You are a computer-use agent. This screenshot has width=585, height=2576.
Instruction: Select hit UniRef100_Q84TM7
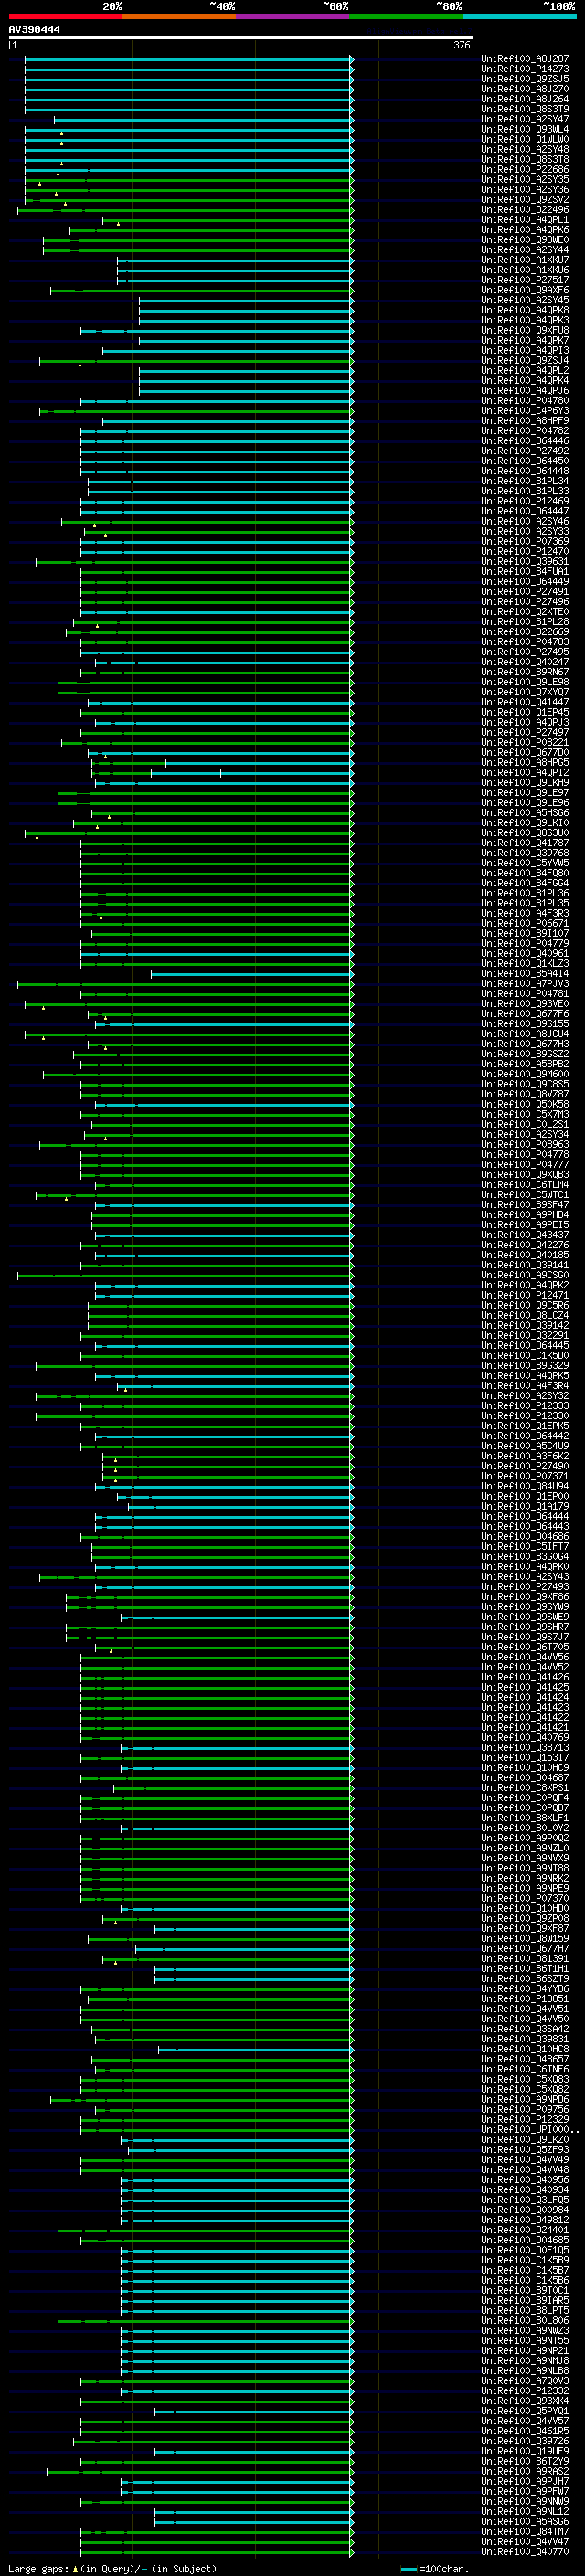tap(525, 2531)
